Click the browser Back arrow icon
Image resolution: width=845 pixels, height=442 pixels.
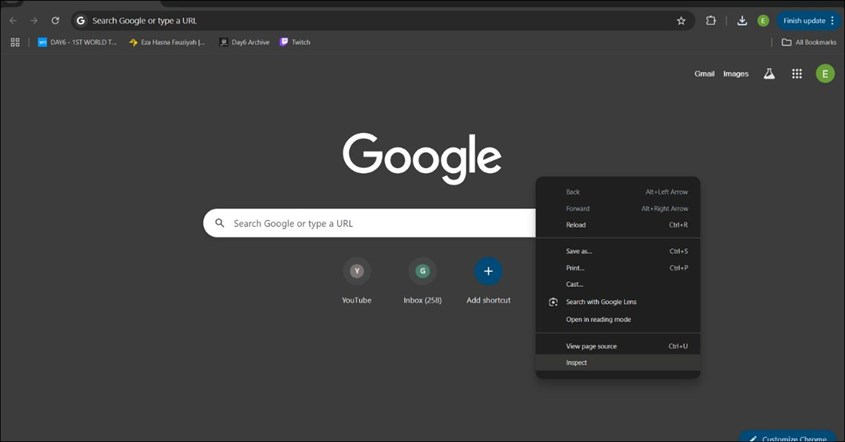pyautogui.click(x=13, y=20)
